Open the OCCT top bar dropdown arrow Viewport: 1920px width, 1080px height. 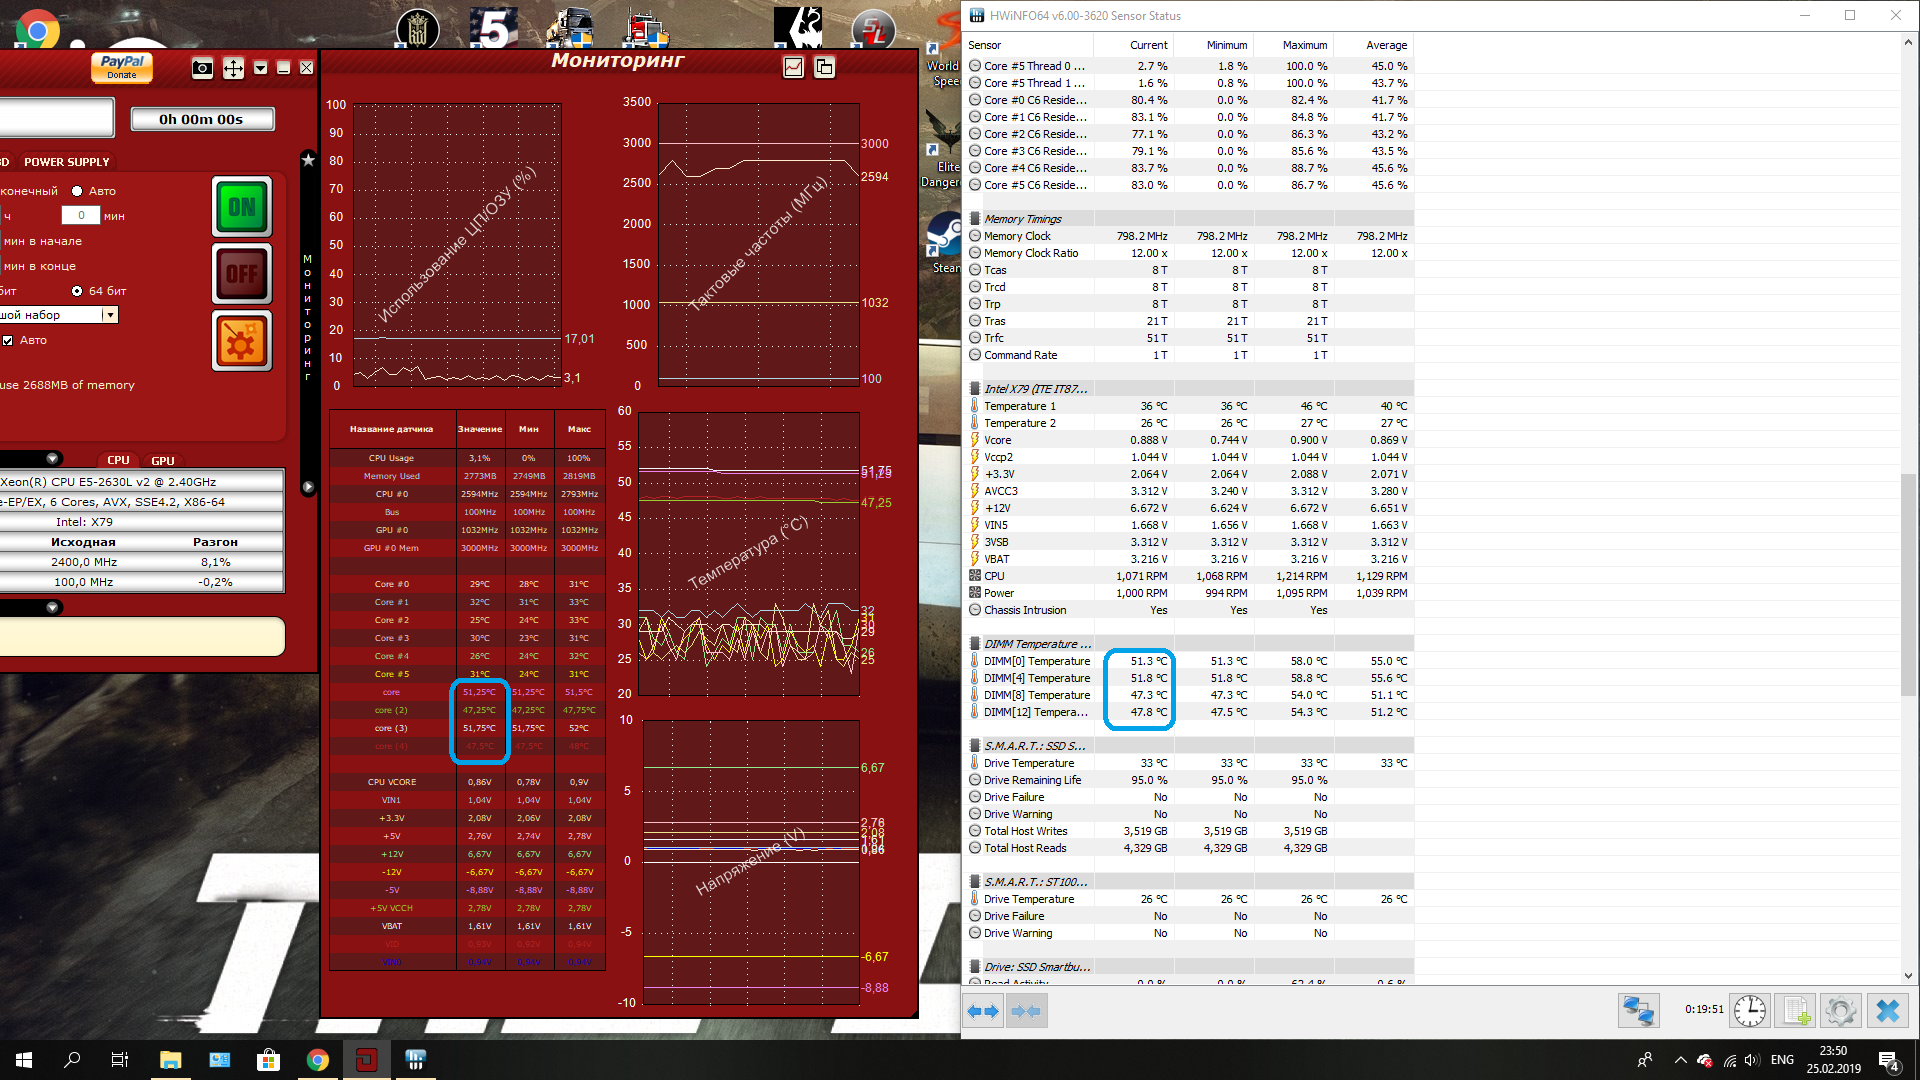click(x=260, y=68)
